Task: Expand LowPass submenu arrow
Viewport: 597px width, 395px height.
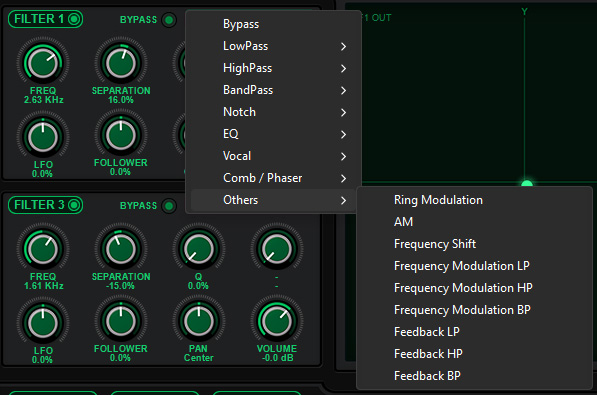Action: [x=343, y=46]
